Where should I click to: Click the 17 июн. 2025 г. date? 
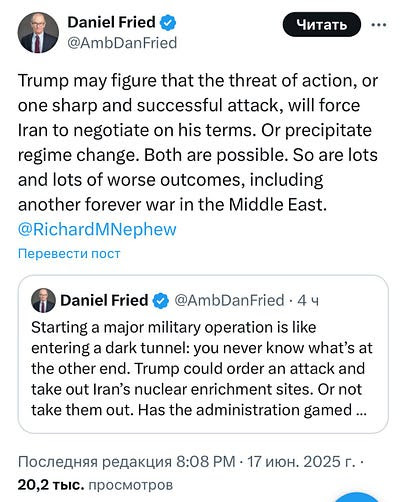pyautogui.click(x=301, y=462)
